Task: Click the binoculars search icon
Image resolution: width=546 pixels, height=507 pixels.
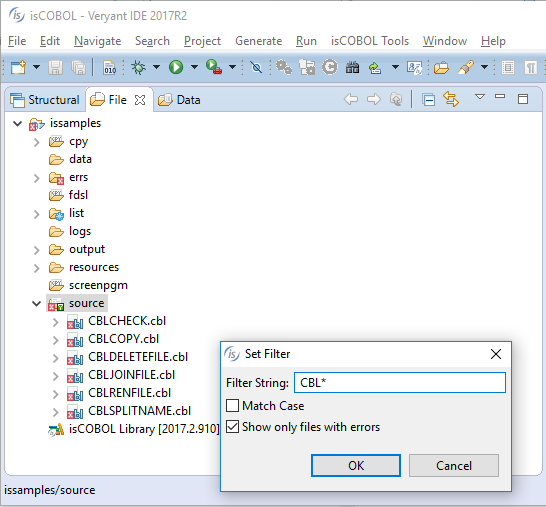Action: click(352, 67)
